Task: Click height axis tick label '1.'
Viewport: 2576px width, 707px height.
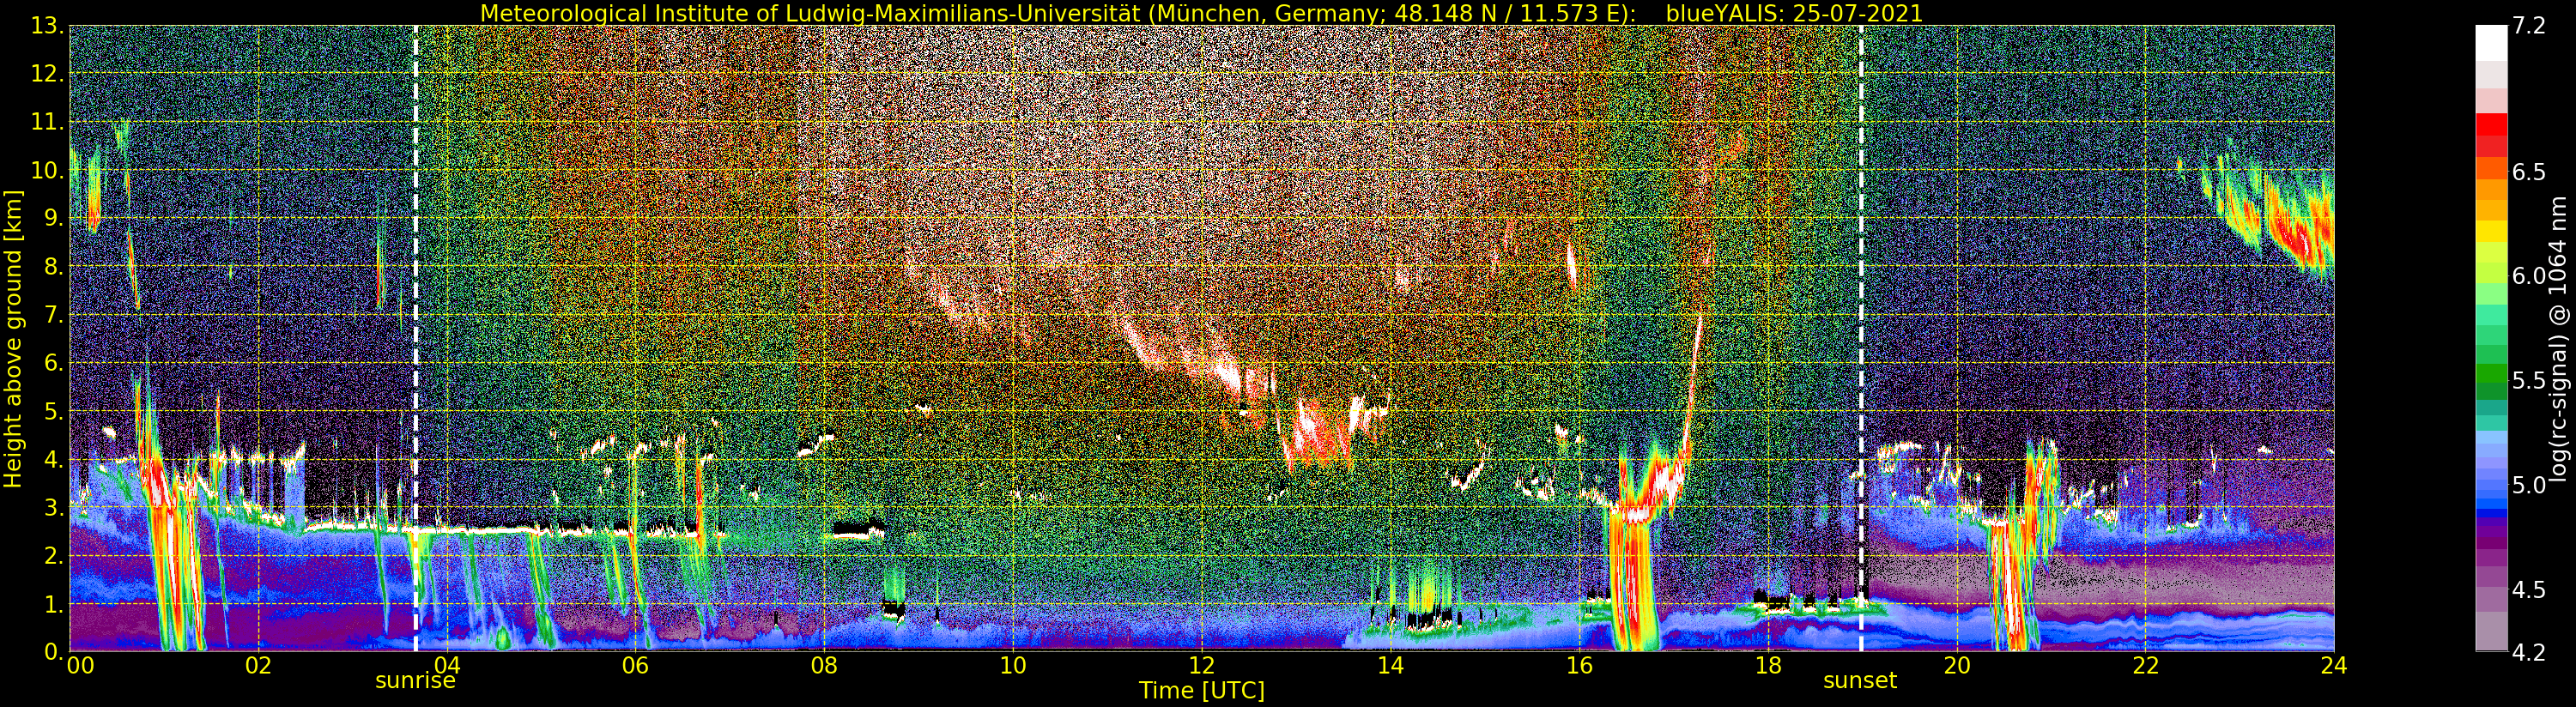Action: (x=53, y=604)
